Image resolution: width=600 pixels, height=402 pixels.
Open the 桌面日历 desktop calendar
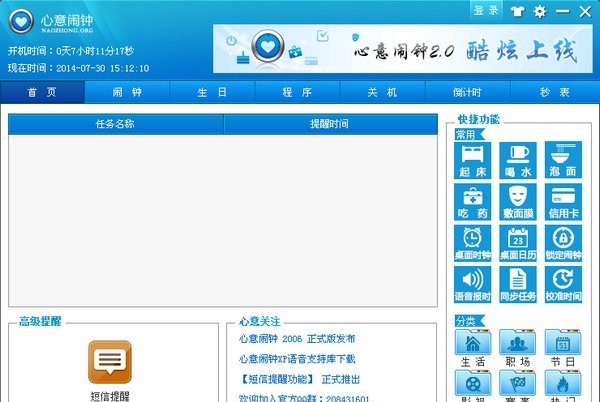(518, 243)
